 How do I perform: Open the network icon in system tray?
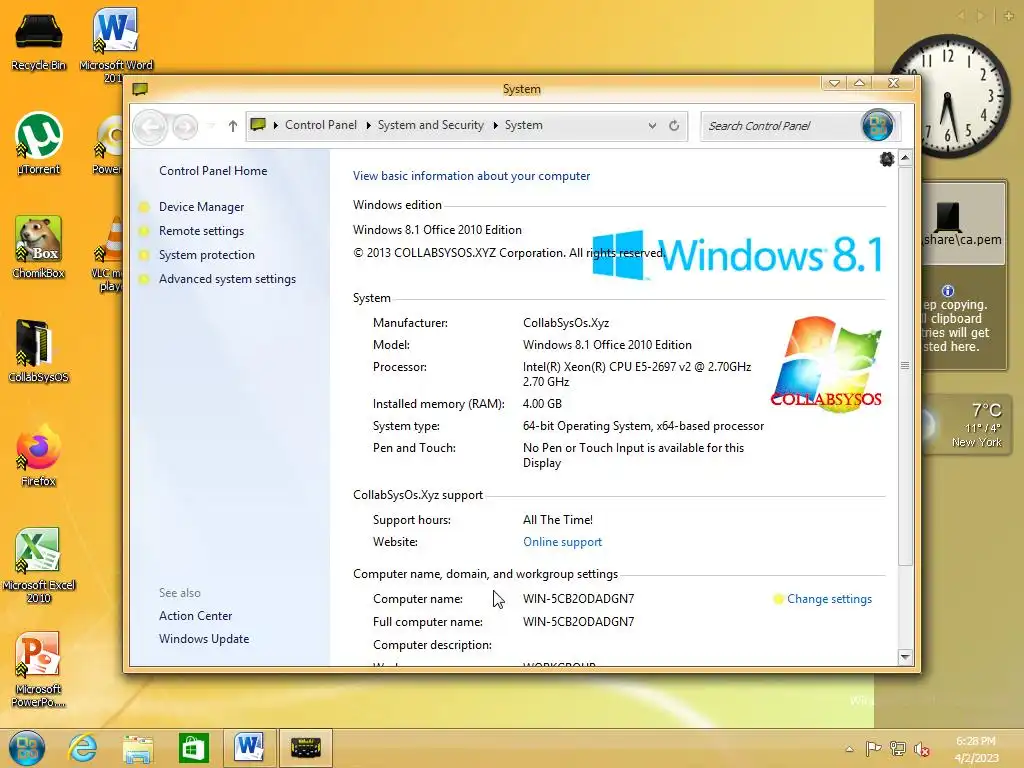pyautogui.click(x=898, y=748)
